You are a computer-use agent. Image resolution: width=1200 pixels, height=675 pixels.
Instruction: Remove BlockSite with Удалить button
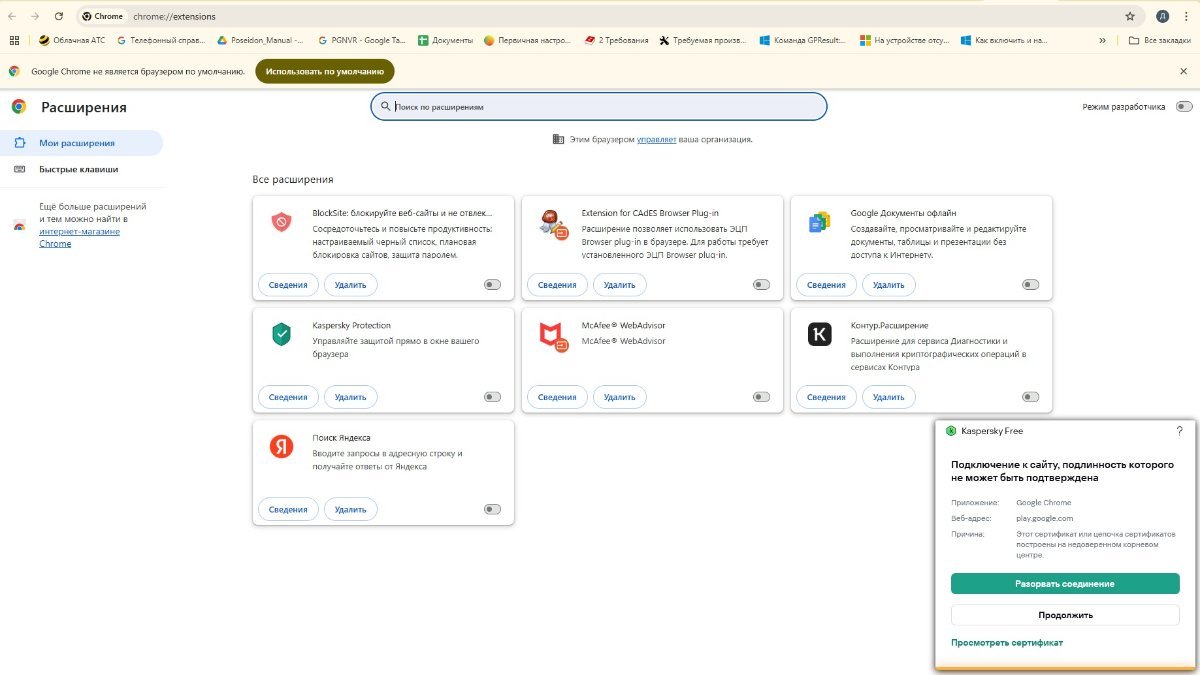point(351,285)
